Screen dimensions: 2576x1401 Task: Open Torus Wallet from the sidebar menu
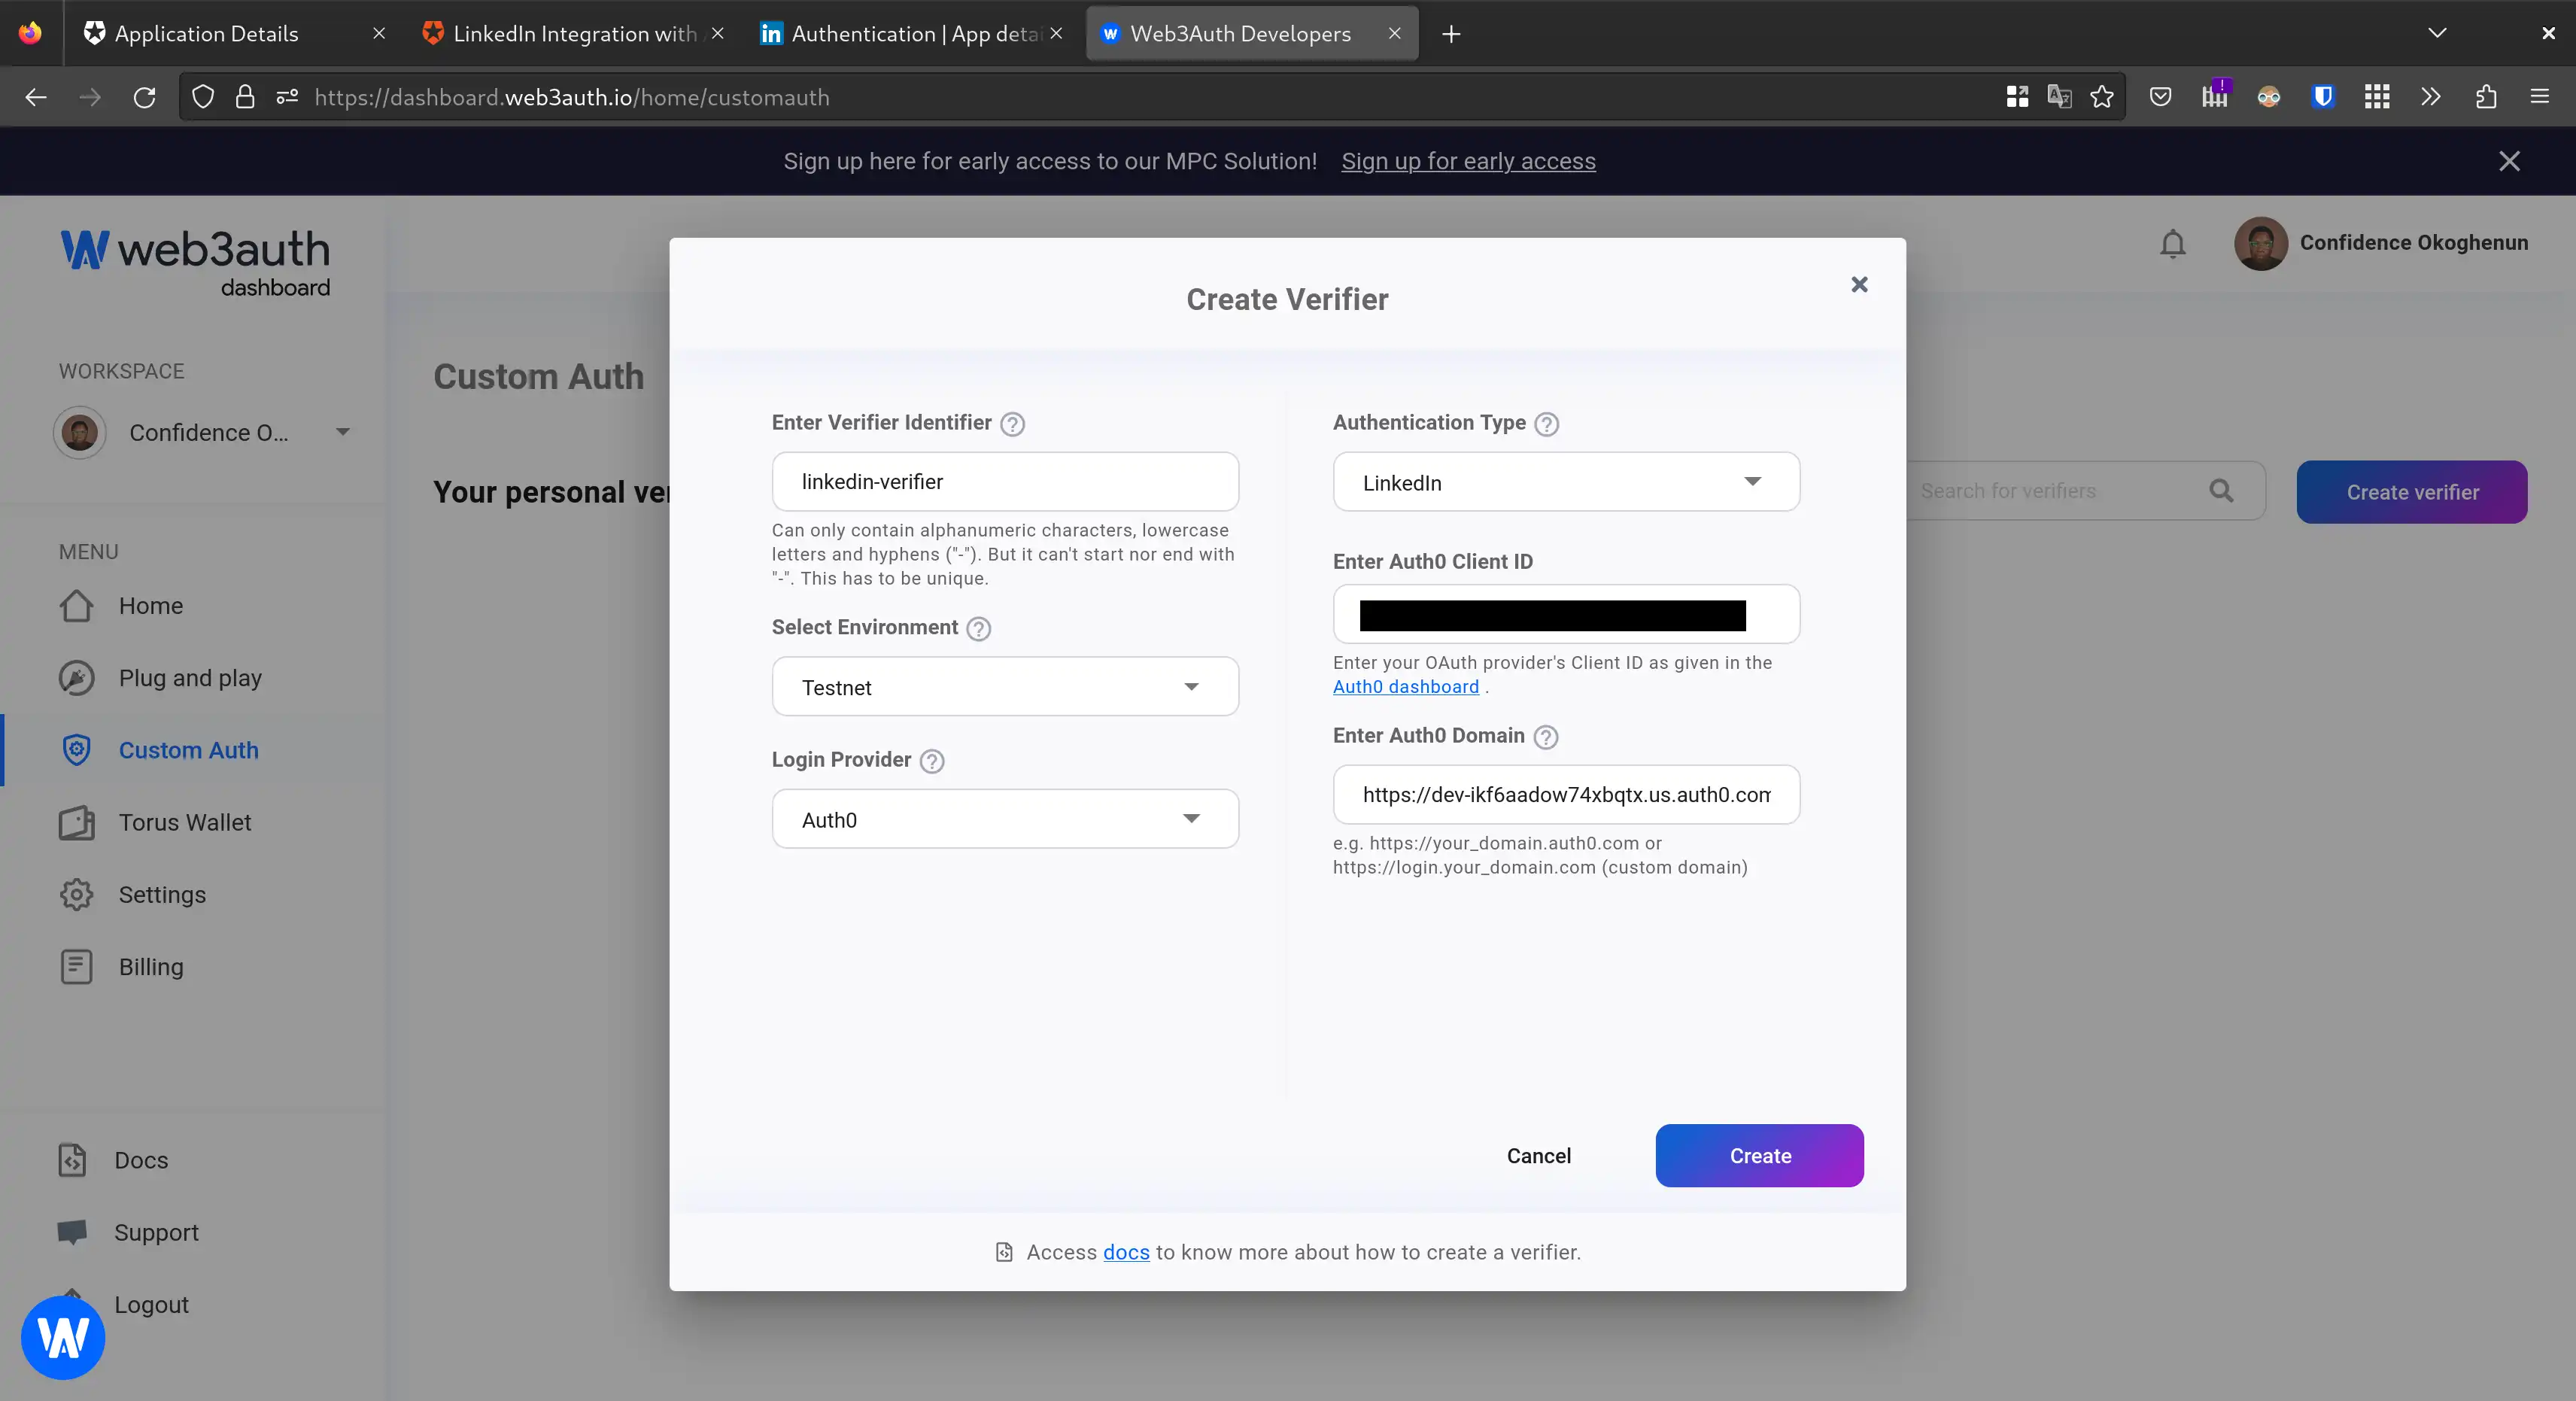pyautogui.click(x=184, y=822)
